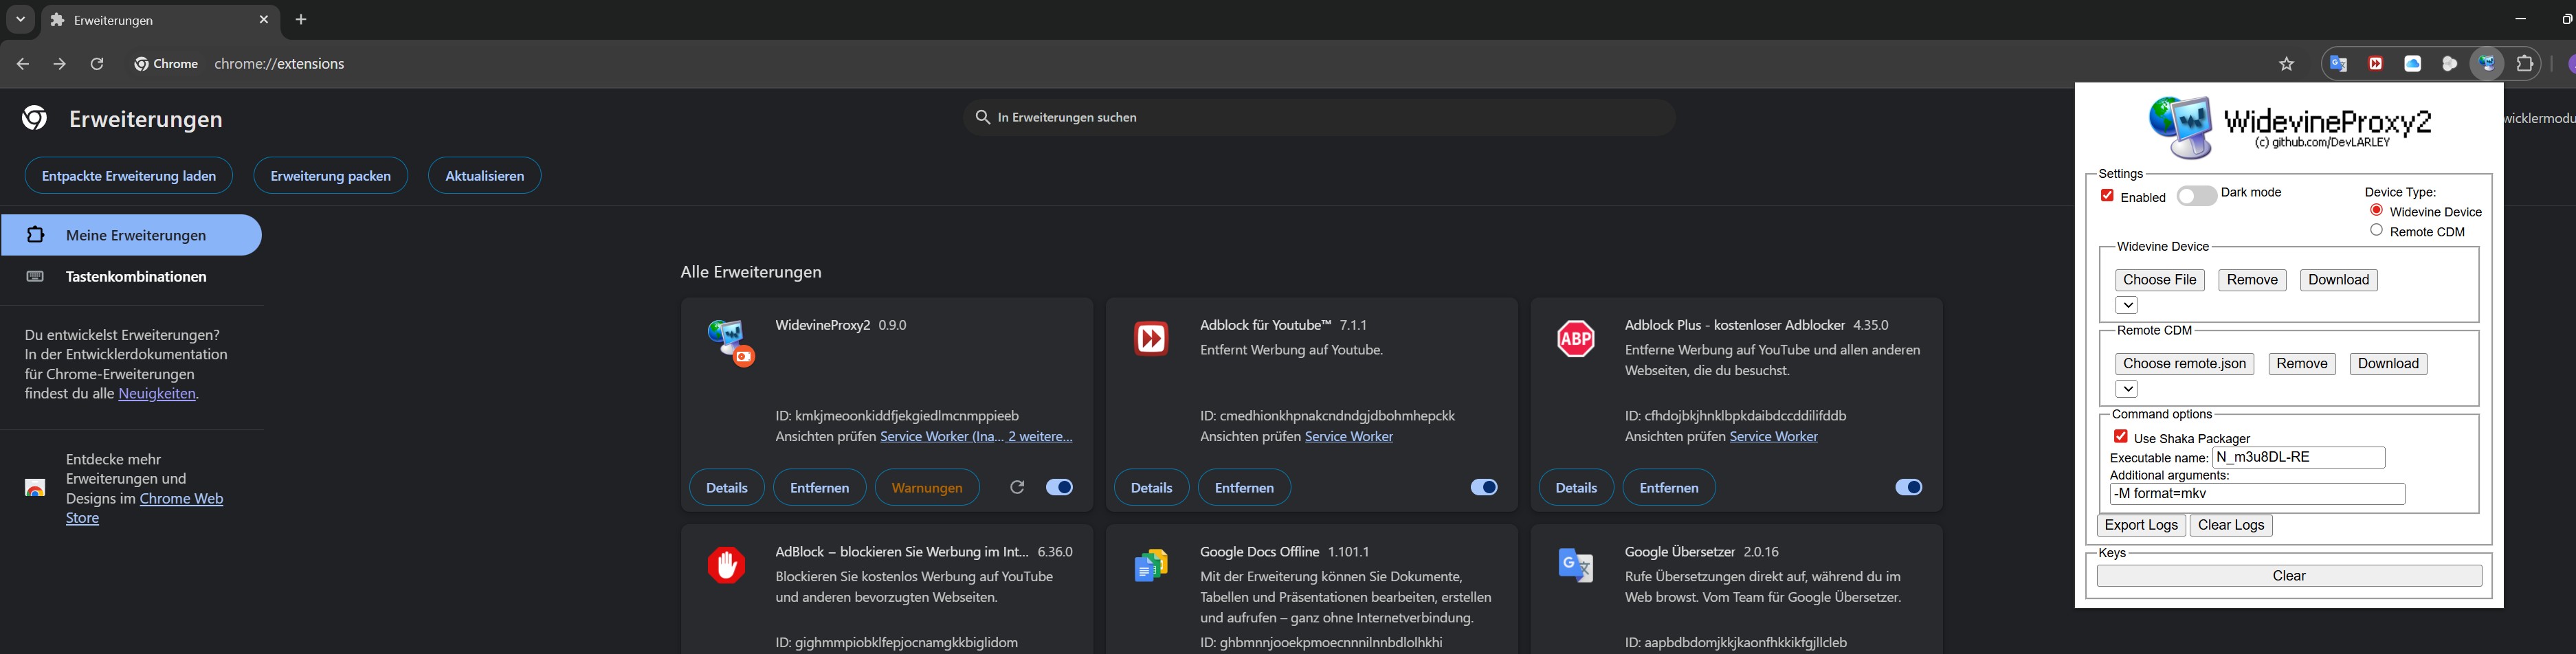Focus the Additional arguments input field
Viewport: 2576px width, 654px height.
(2257, 494)
